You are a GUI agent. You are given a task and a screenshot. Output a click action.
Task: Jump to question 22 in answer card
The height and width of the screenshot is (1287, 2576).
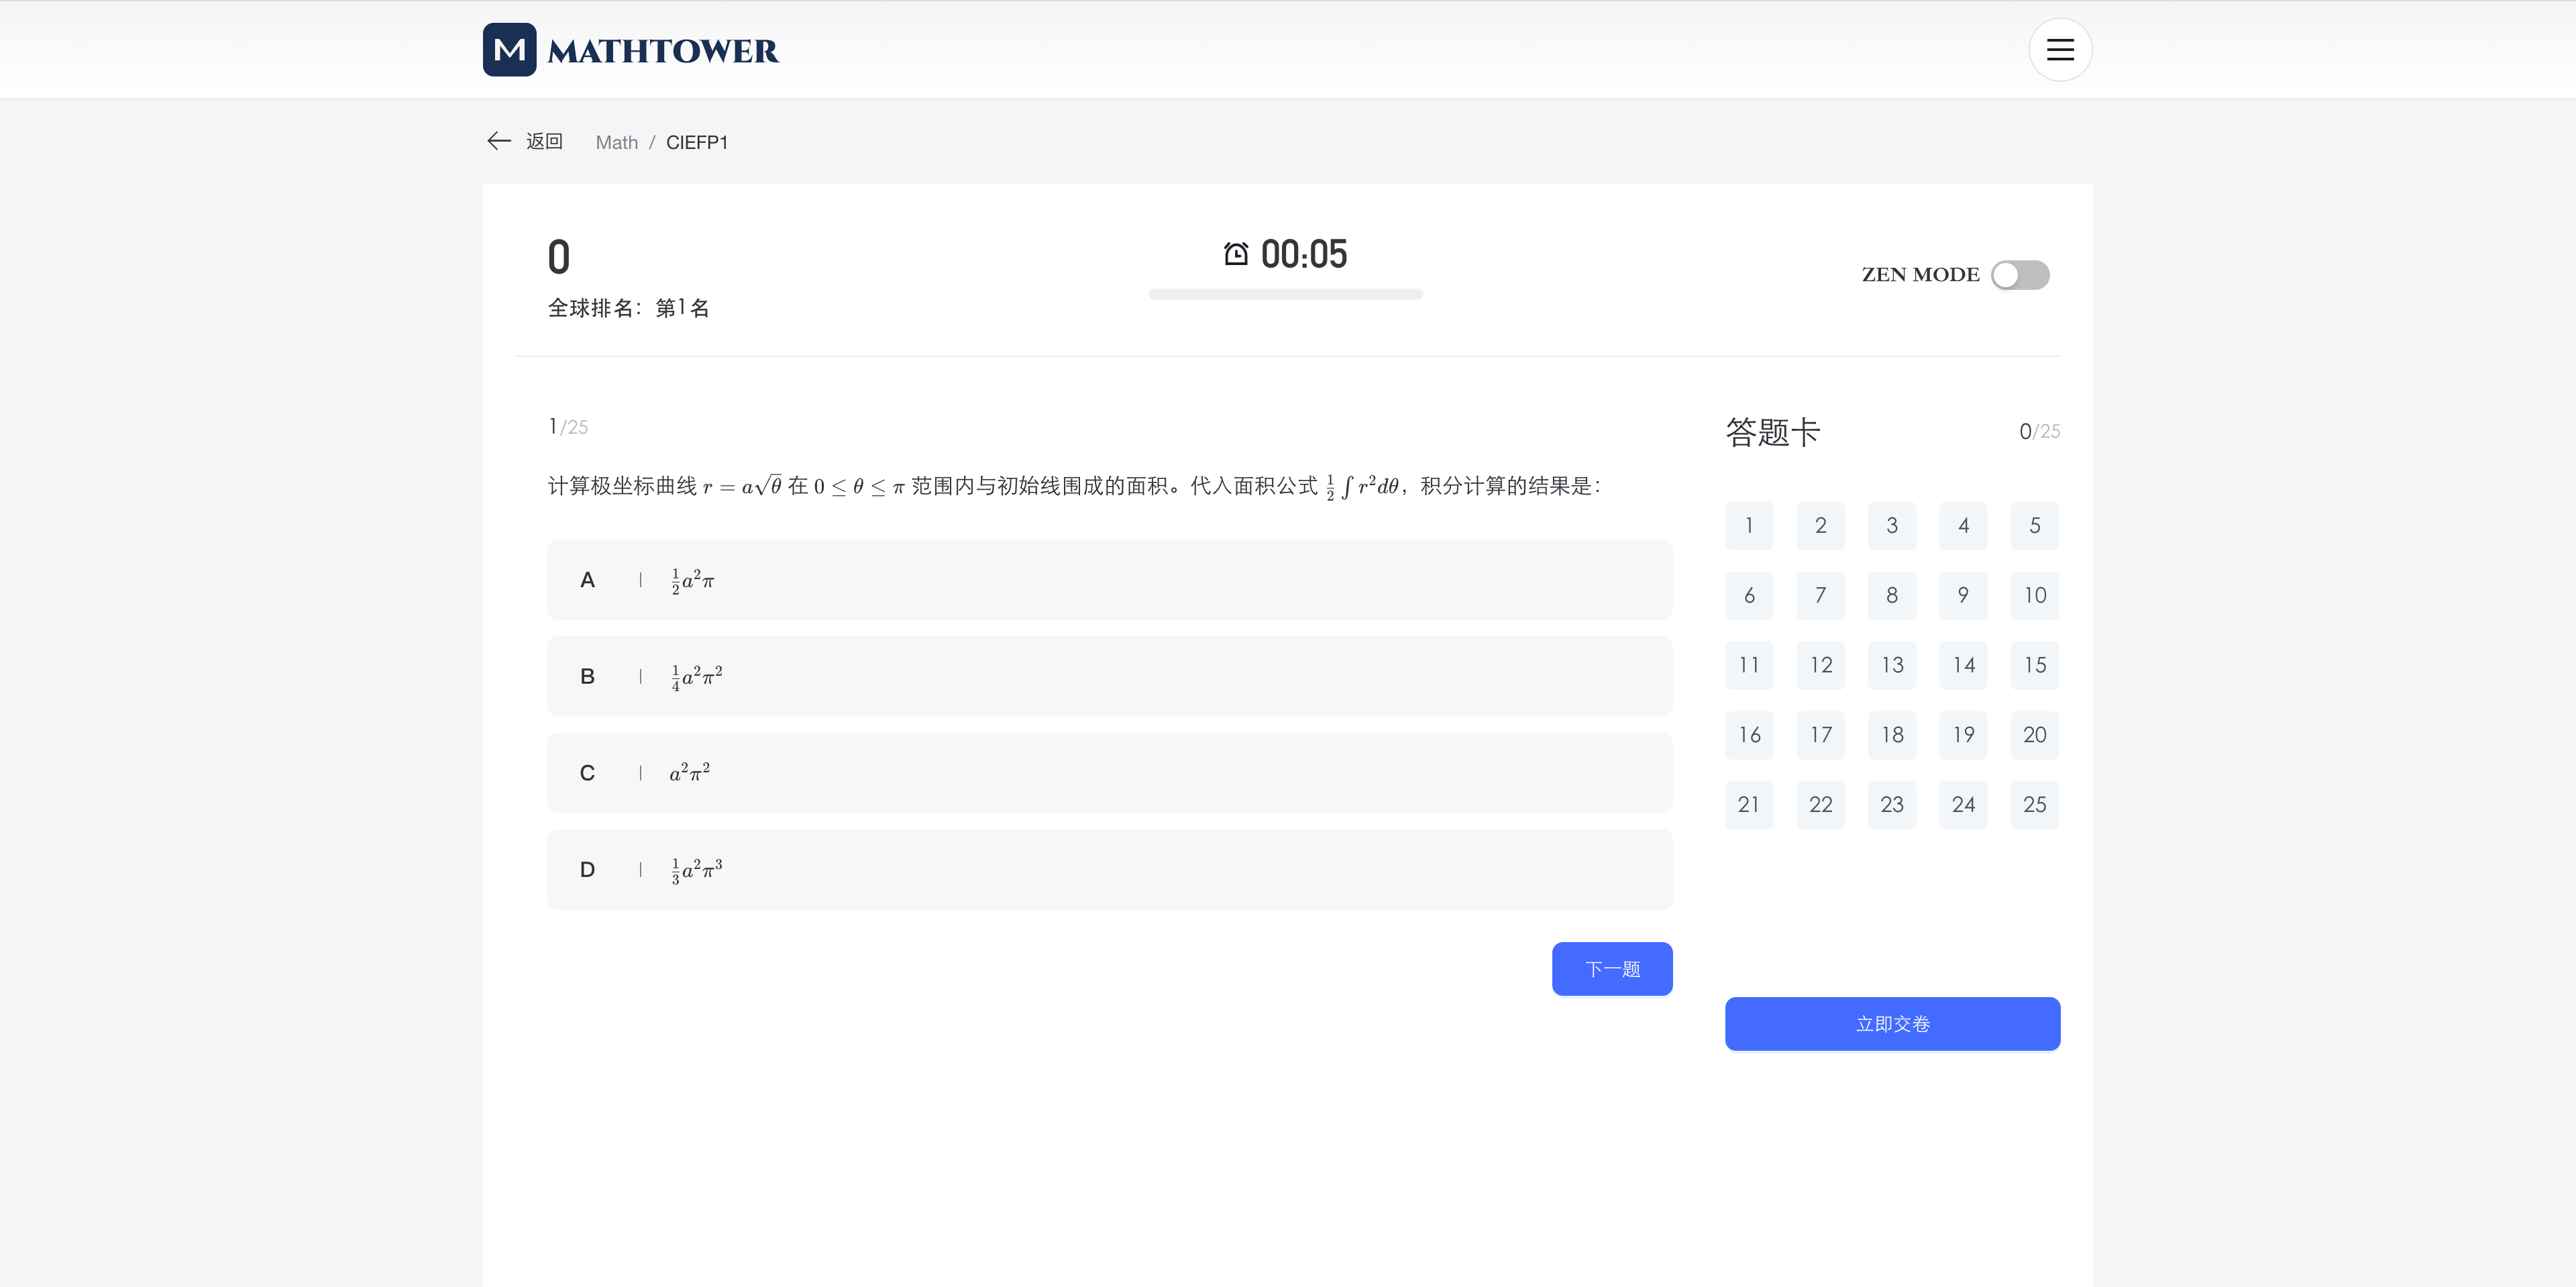[1820, 805]
